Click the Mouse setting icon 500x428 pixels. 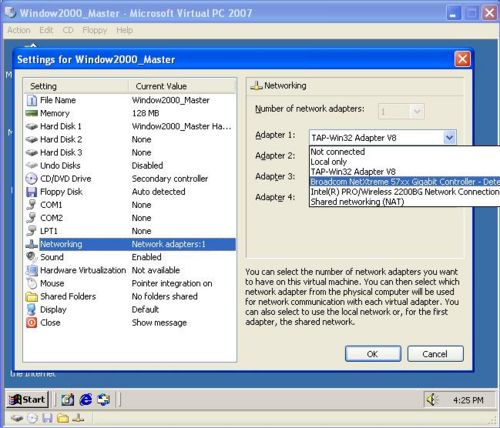31,283
